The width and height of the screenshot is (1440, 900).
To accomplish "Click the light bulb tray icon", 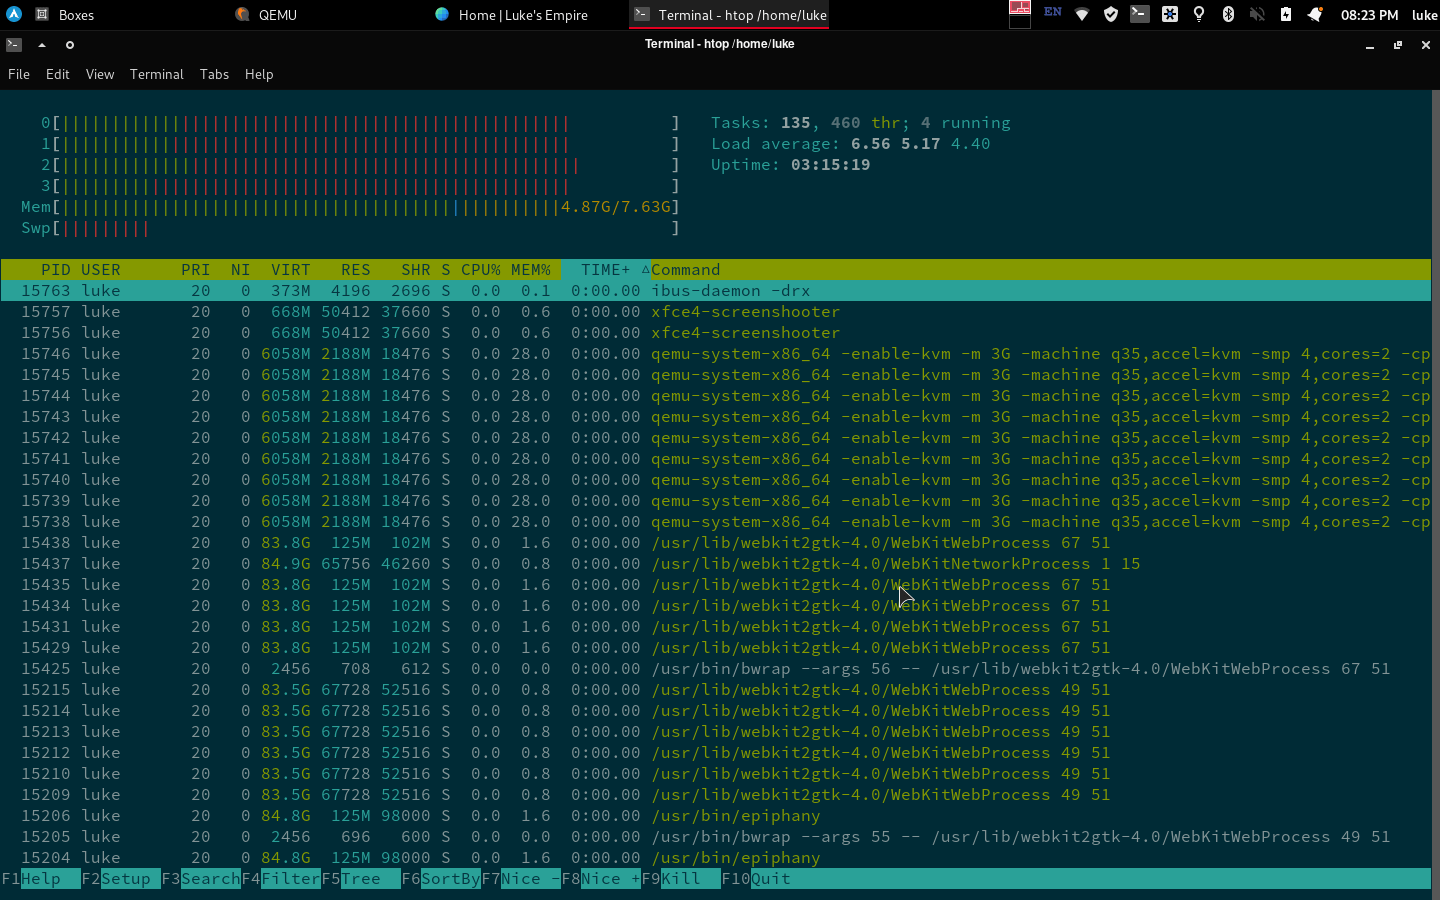I will 1199,14.
